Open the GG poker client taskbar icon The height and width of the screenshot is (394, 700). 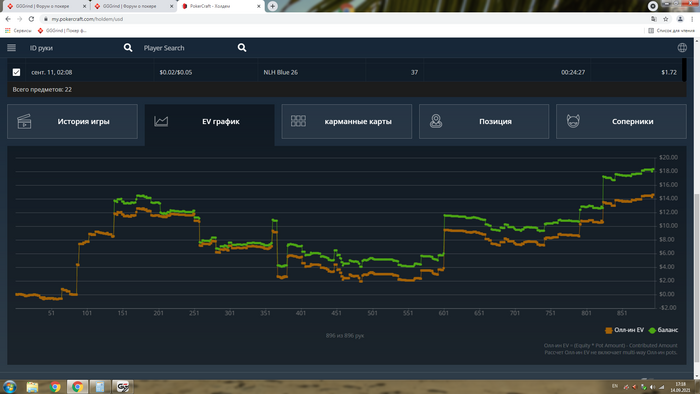122,387
